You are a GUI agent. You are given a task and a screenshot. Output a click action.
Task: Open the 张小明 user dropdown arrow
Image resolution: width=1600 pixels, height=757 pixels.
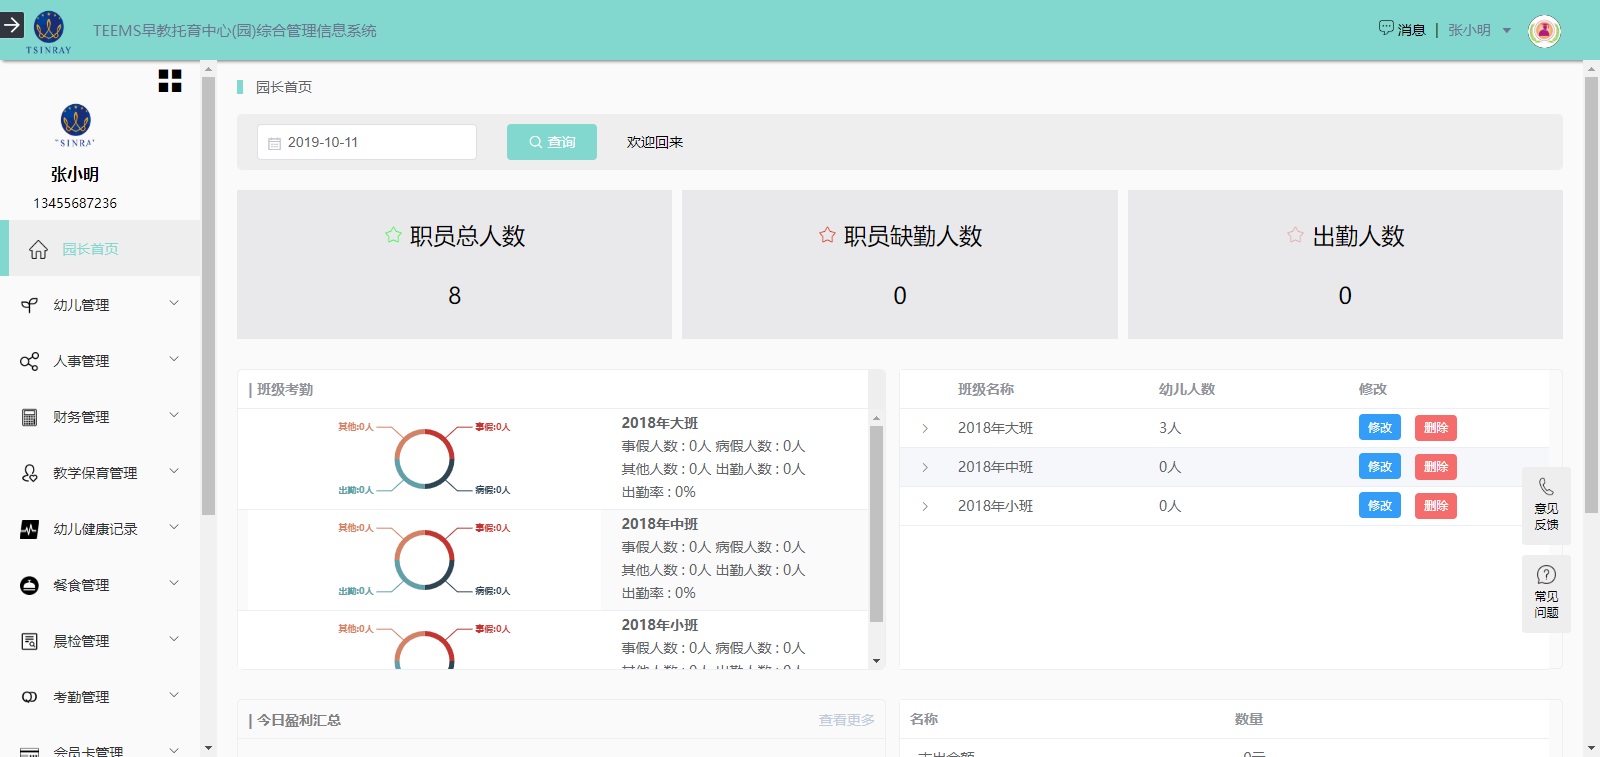point(1507,31)
